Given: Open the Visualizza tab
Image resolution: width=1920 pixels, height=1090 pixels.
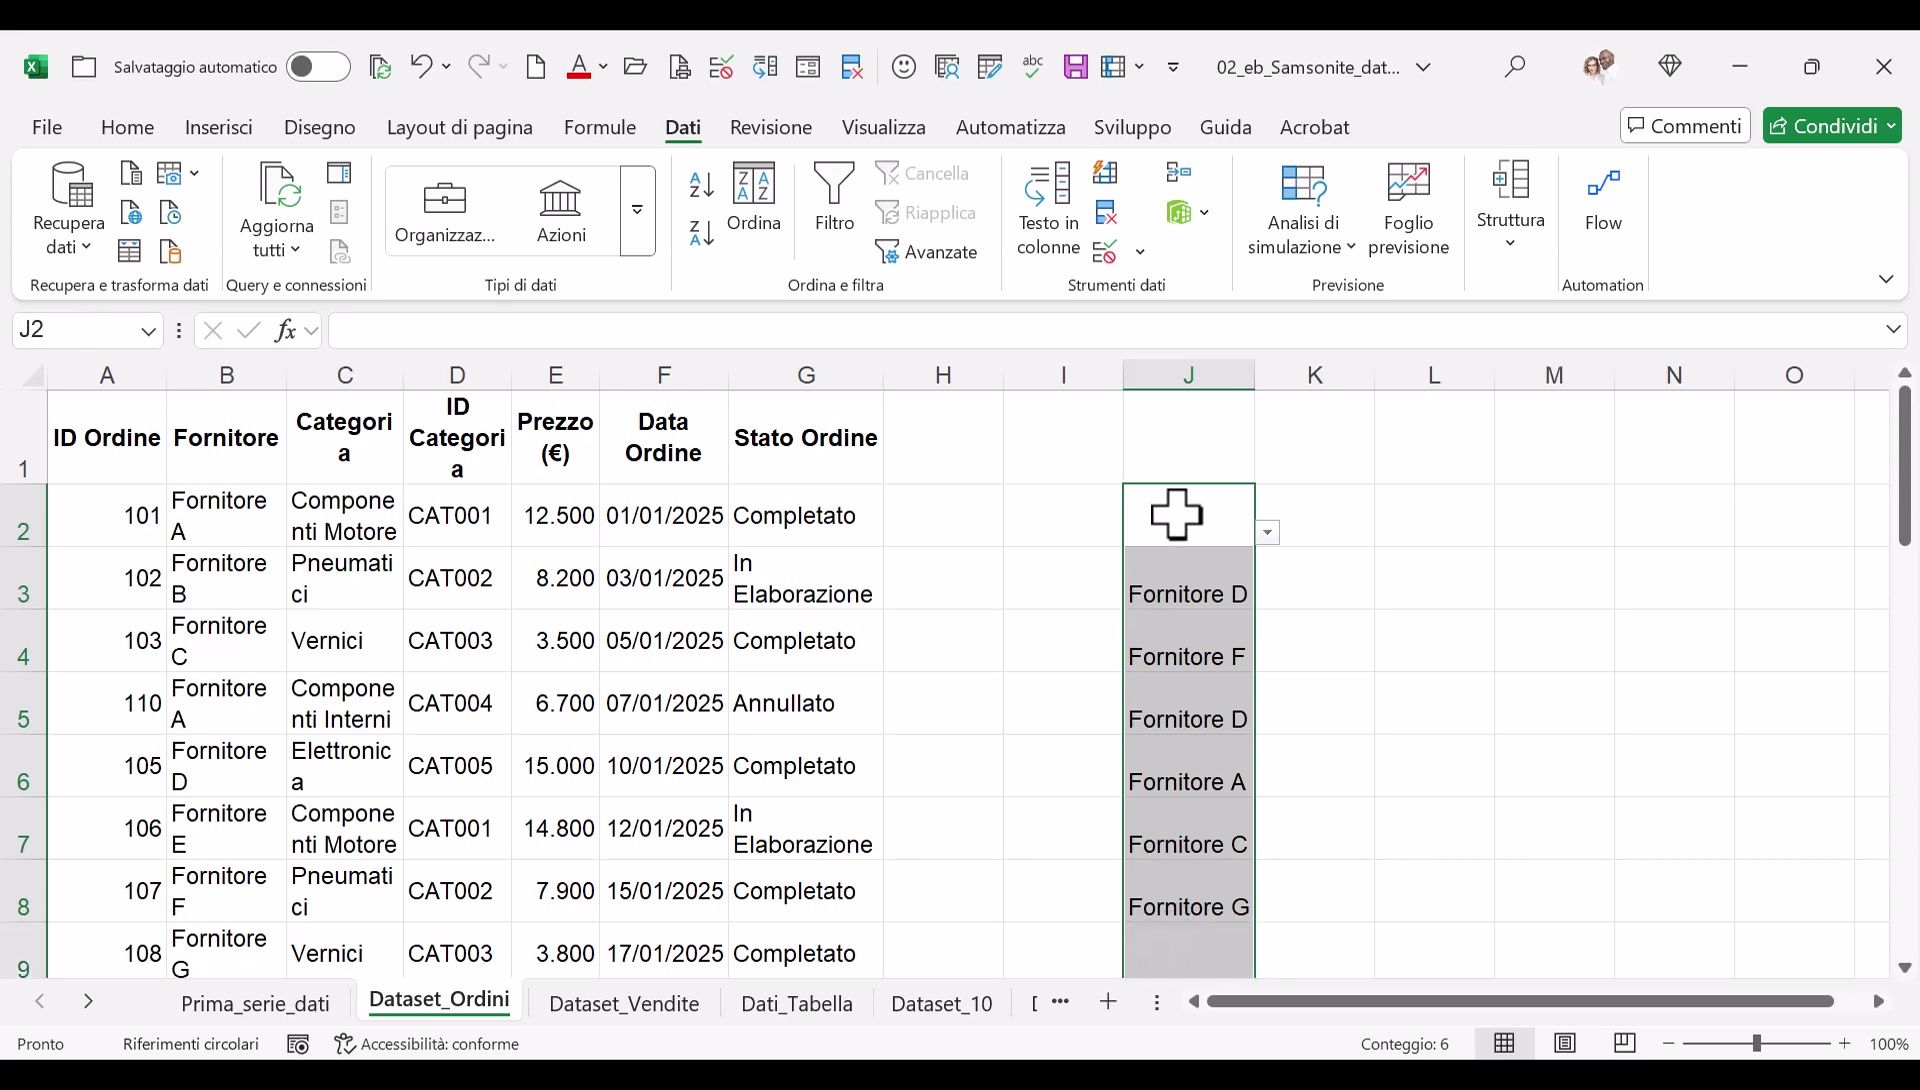Looking at the screenshot, I should (884, 127).
